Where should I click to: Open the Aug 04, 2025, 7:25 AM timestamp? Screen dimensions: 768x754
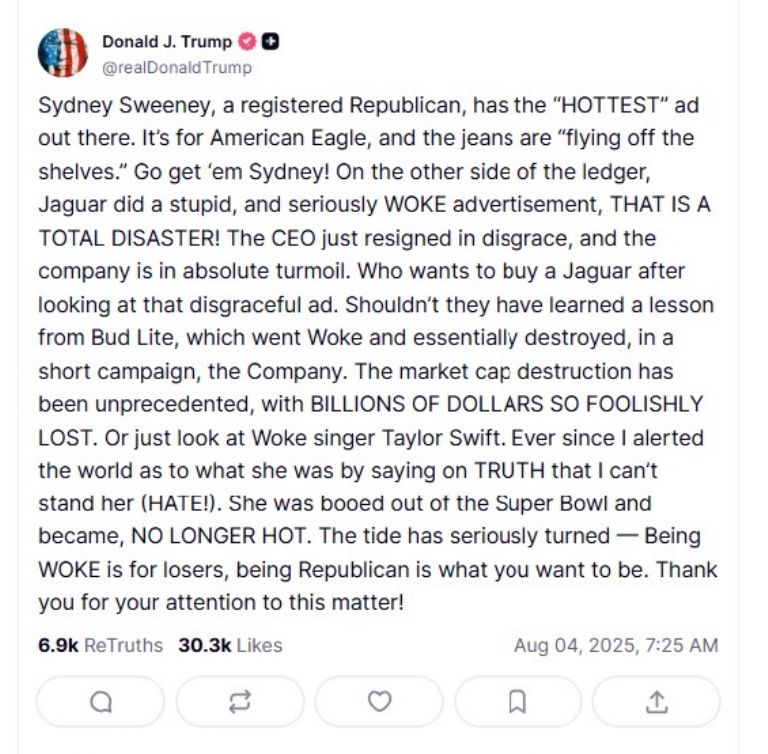615,645
